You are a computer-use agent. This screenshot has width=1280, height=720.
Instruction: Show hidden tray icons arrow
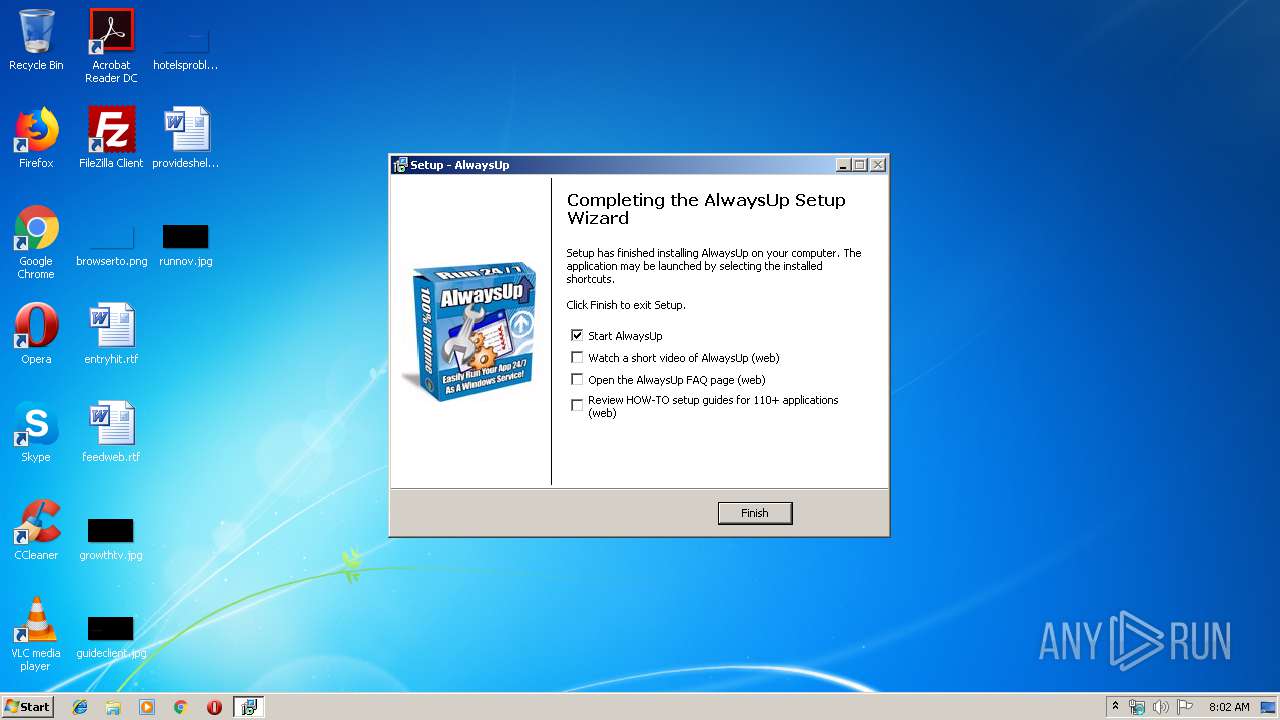tap(1115, 707)
